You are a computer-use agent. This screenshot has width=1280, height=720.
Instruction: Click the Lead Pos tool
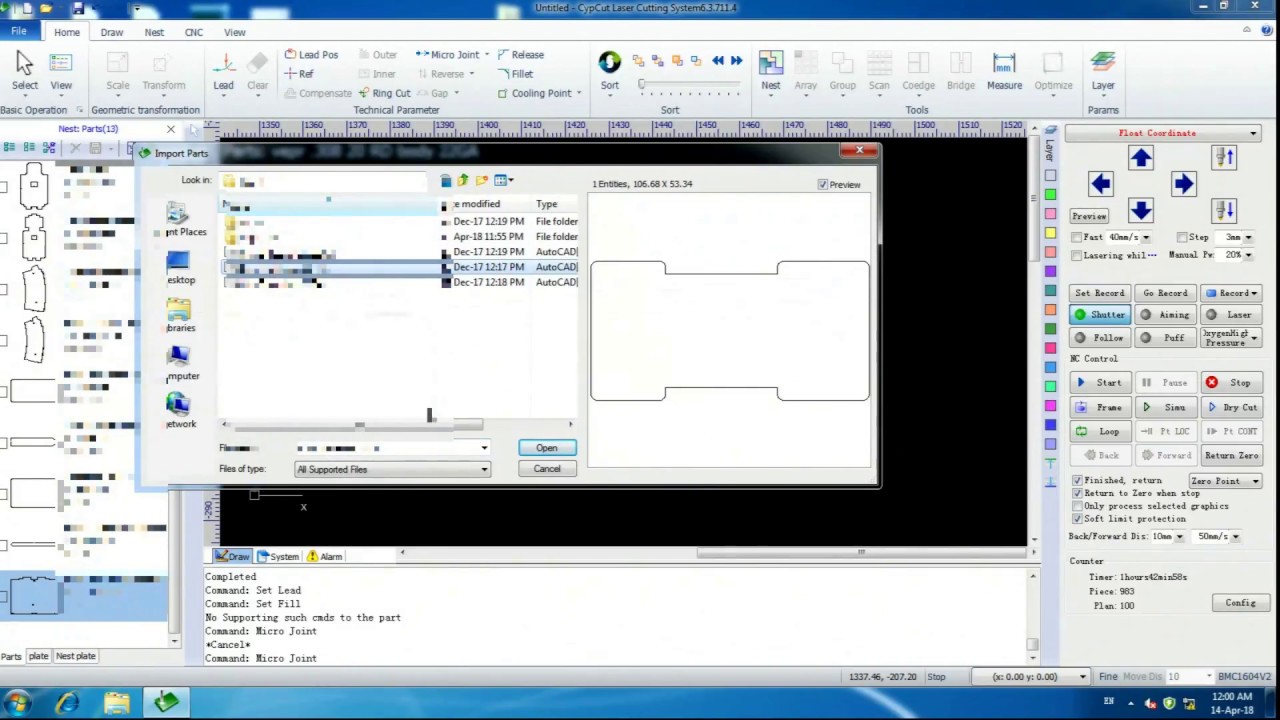click(311, 55)
